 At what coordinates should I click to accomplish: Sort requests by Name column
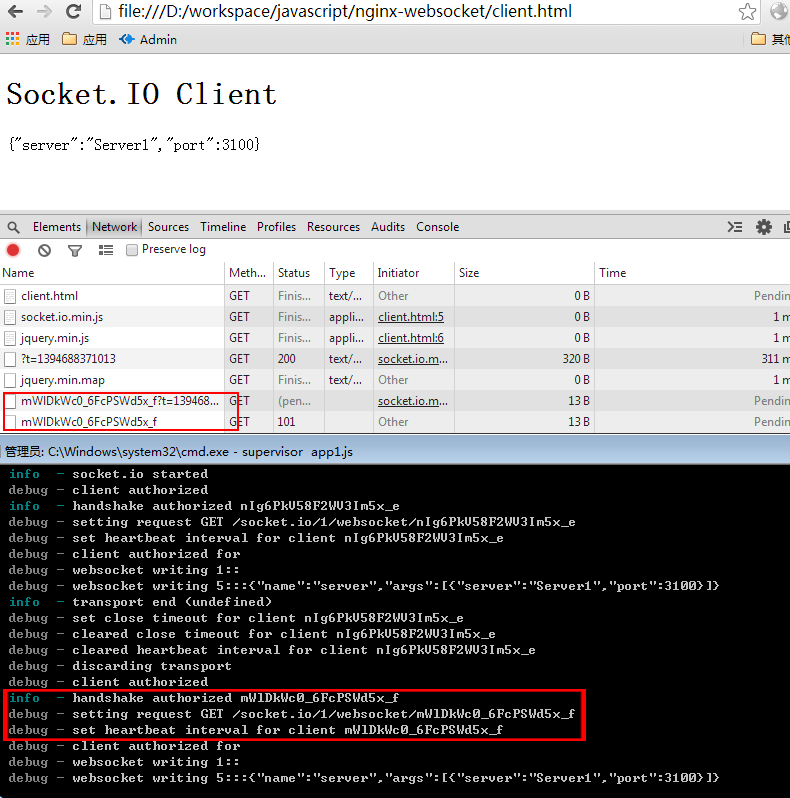point(112,273)
